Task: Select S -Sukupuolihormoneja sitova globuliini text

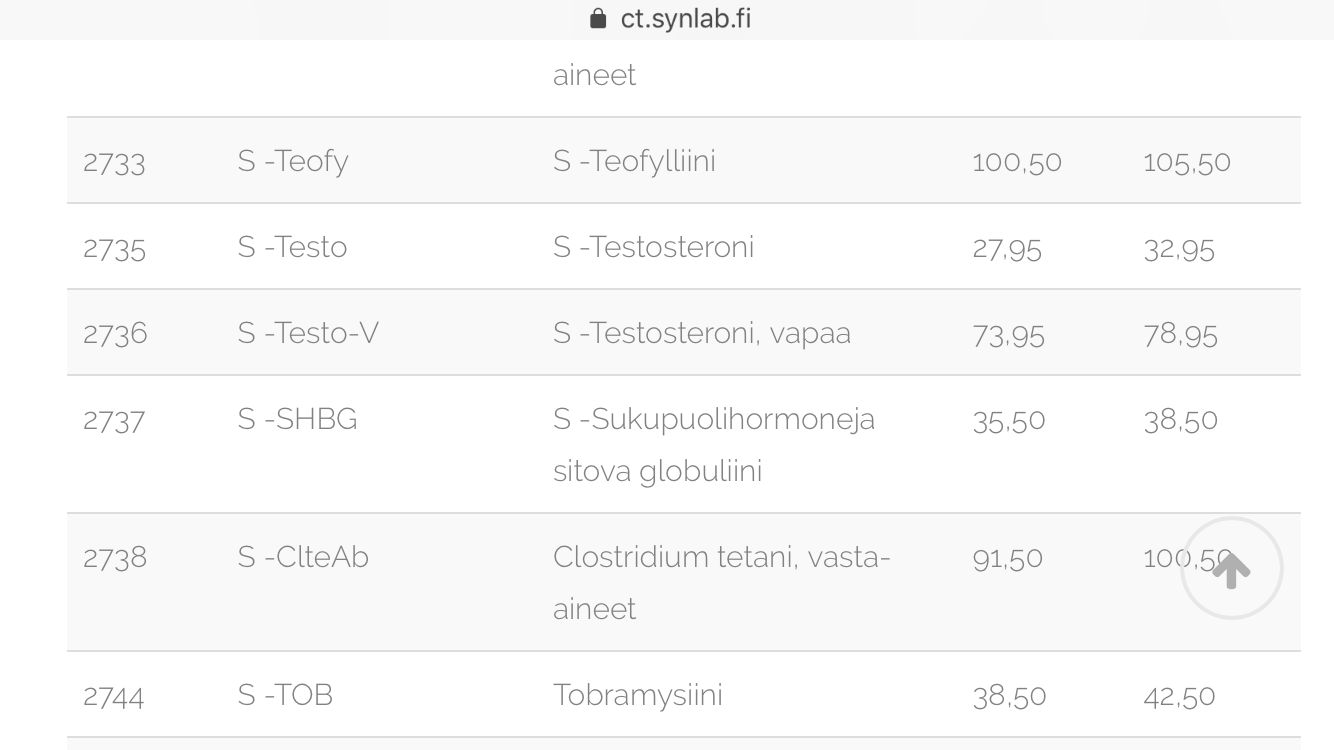Action: (714, 444)
